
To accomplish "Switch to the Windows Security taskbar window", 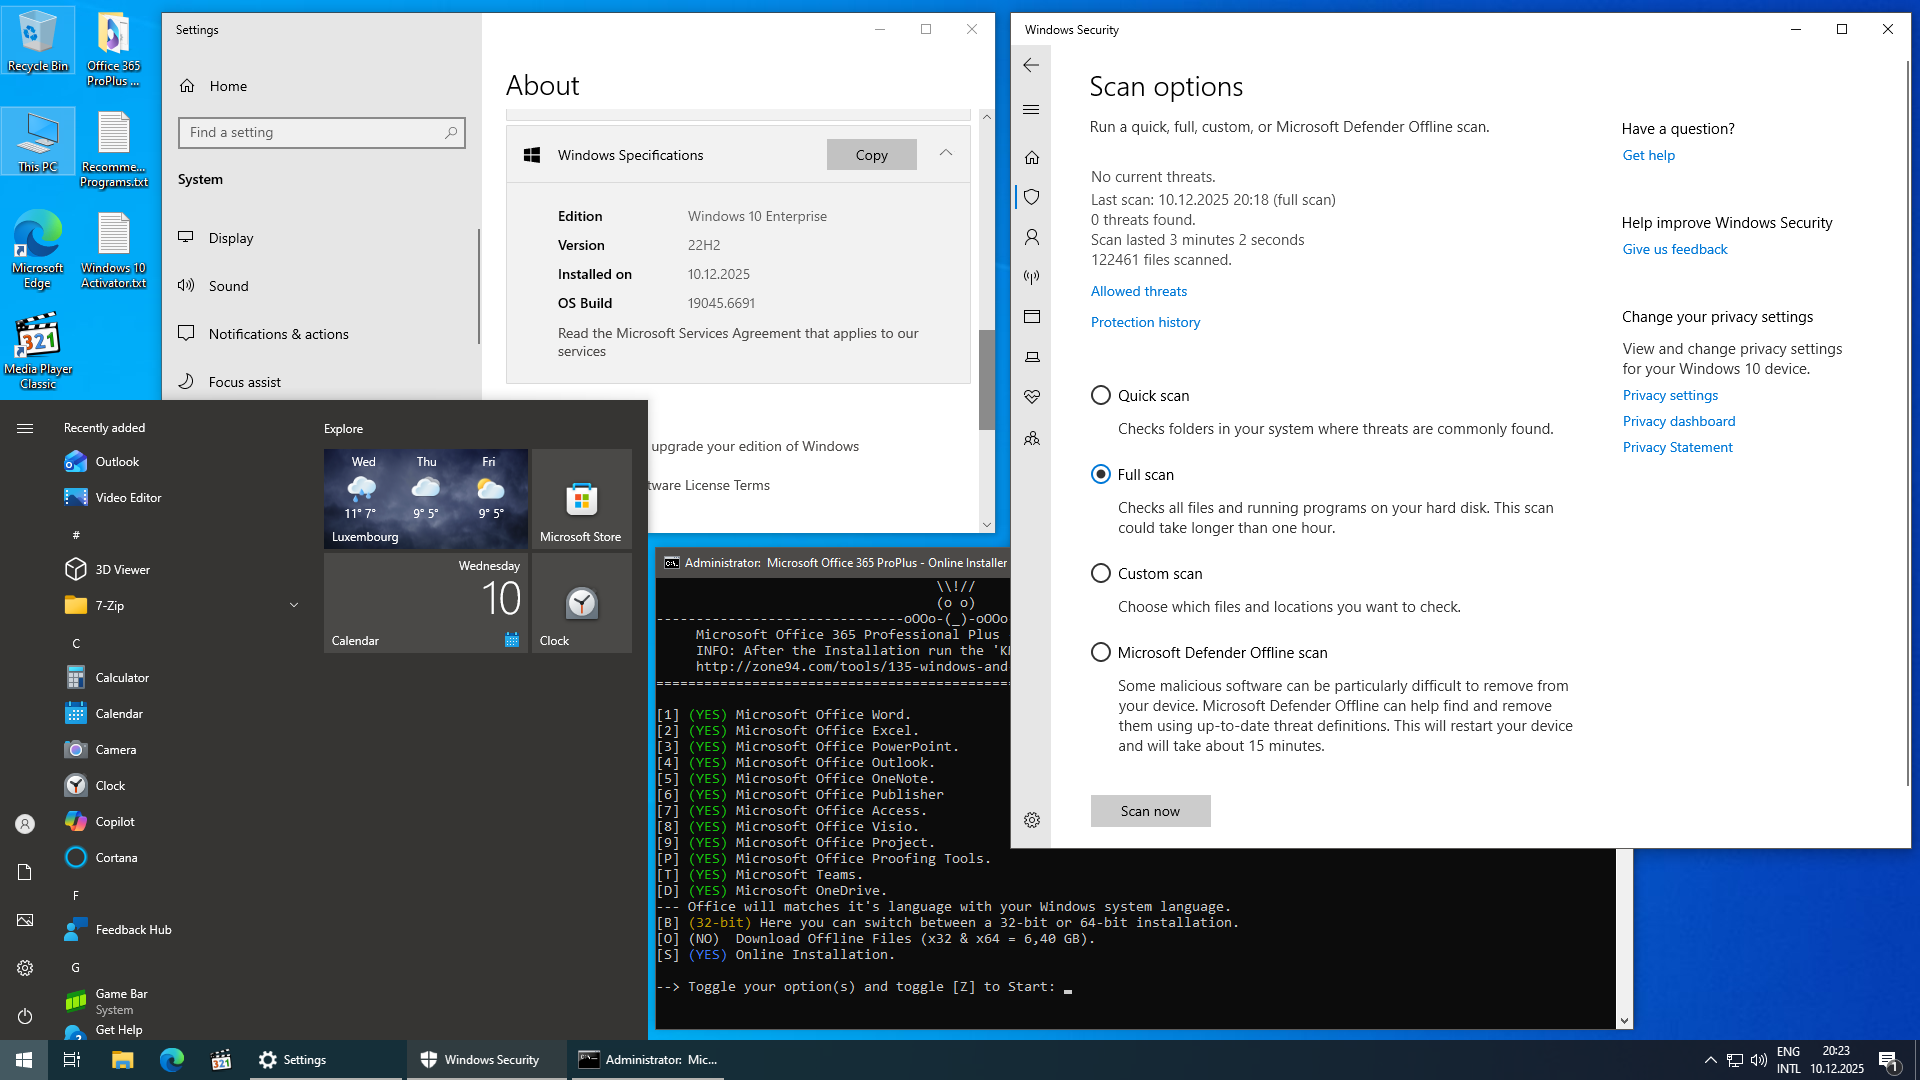I will point(486,1059).
